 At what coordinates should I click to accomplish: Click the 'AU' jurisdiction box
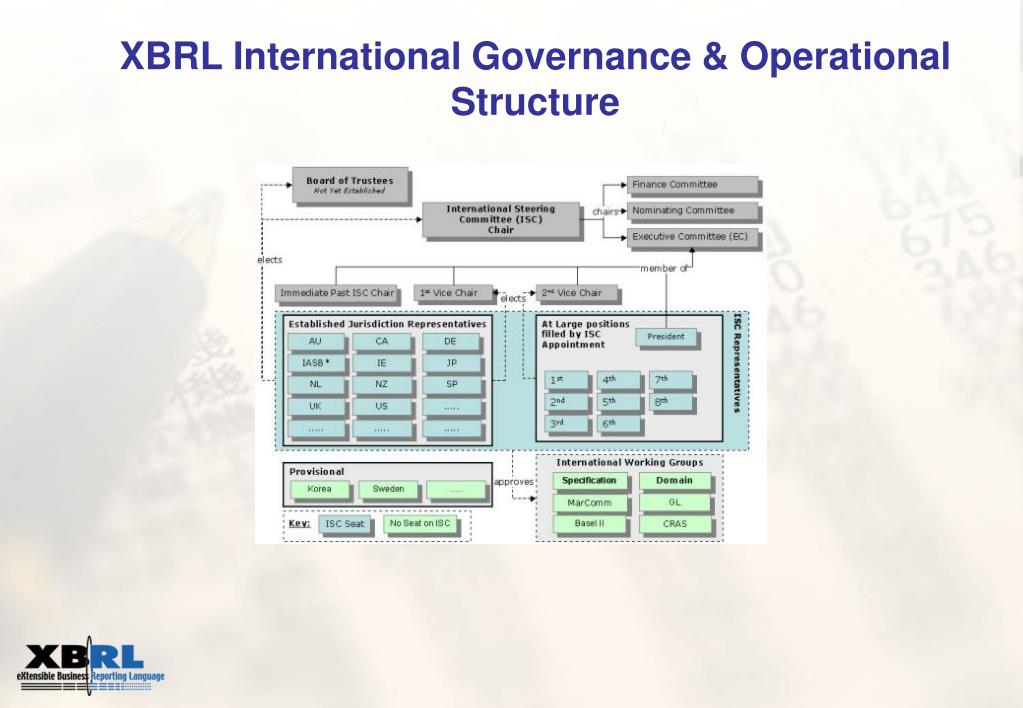coord(315,341)
